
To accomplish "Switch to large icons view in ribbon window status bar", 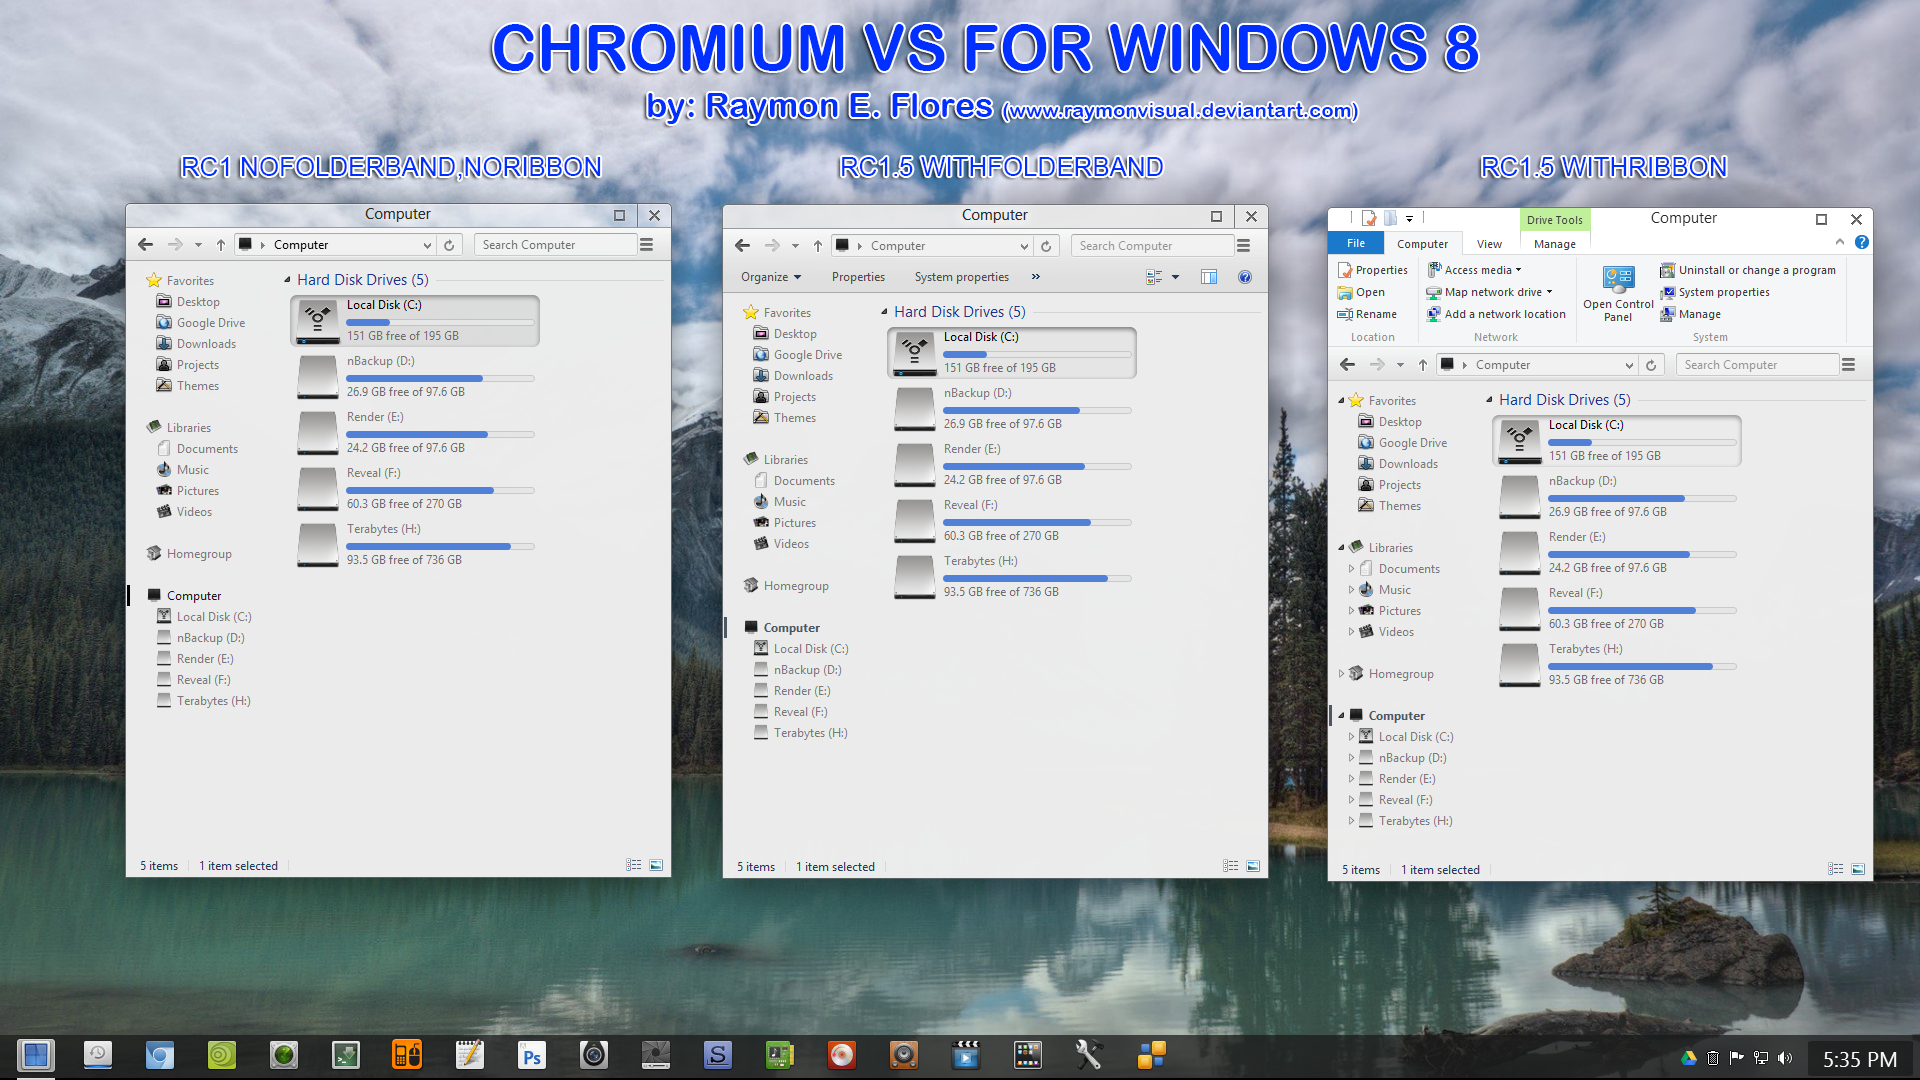I will [x=1858, y=869].
